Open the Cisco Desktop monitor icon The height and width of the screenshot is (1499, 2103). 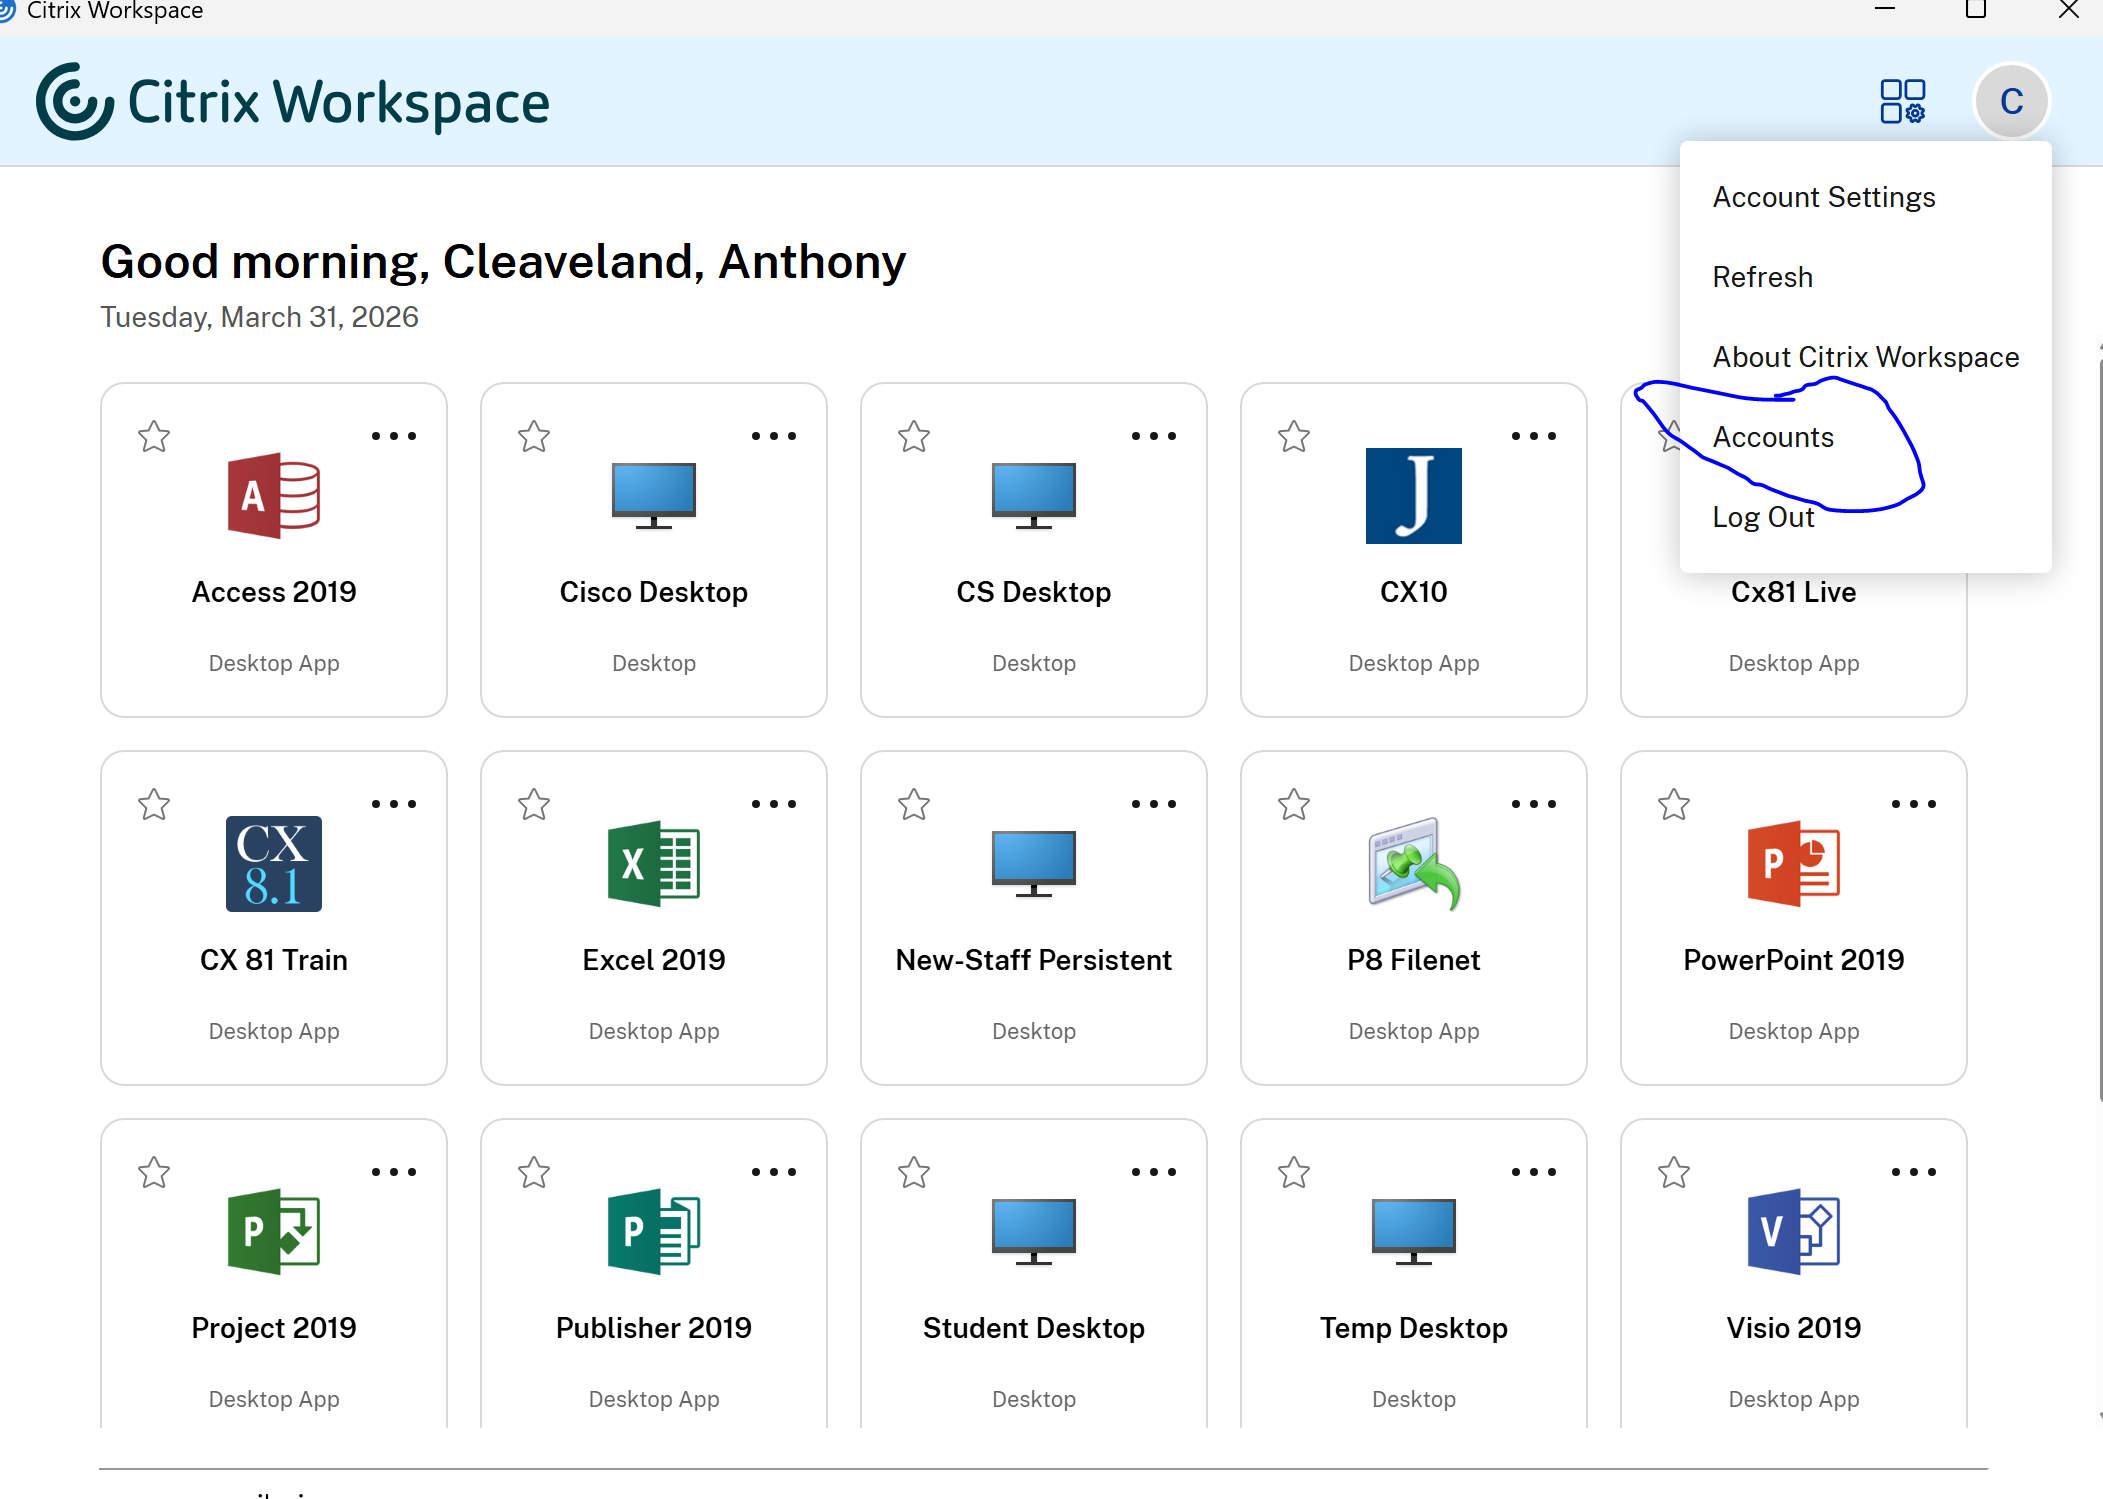click(653, 495)
